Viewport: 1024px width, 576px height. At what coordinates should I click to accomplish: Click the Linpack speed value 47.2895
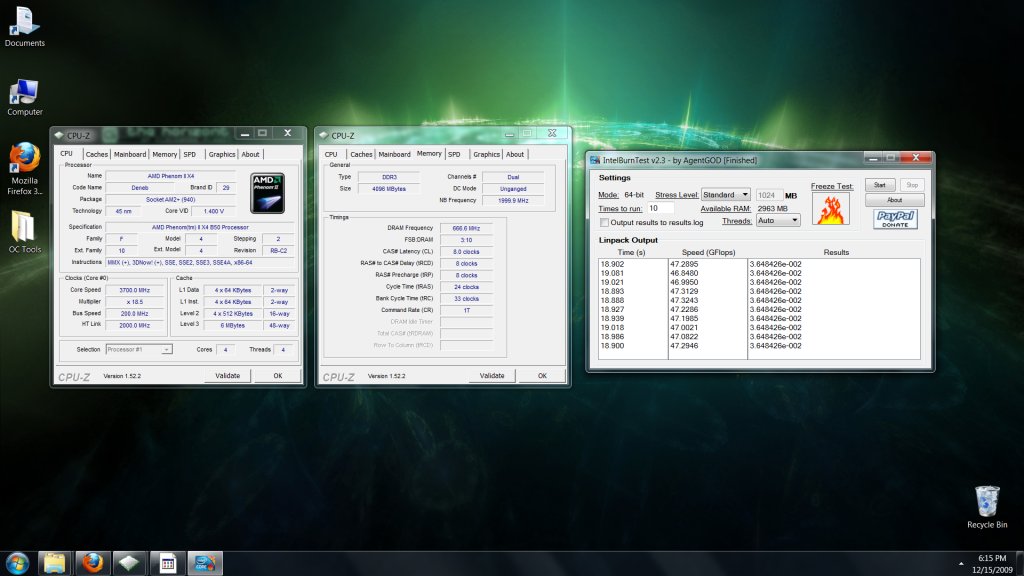point(684,264)
